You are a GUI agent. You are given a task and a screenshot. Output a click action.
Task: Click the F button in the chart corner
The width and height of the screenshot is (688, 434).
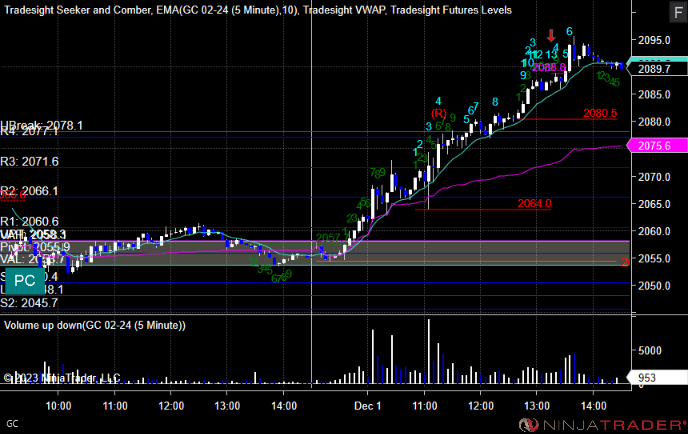678,12
